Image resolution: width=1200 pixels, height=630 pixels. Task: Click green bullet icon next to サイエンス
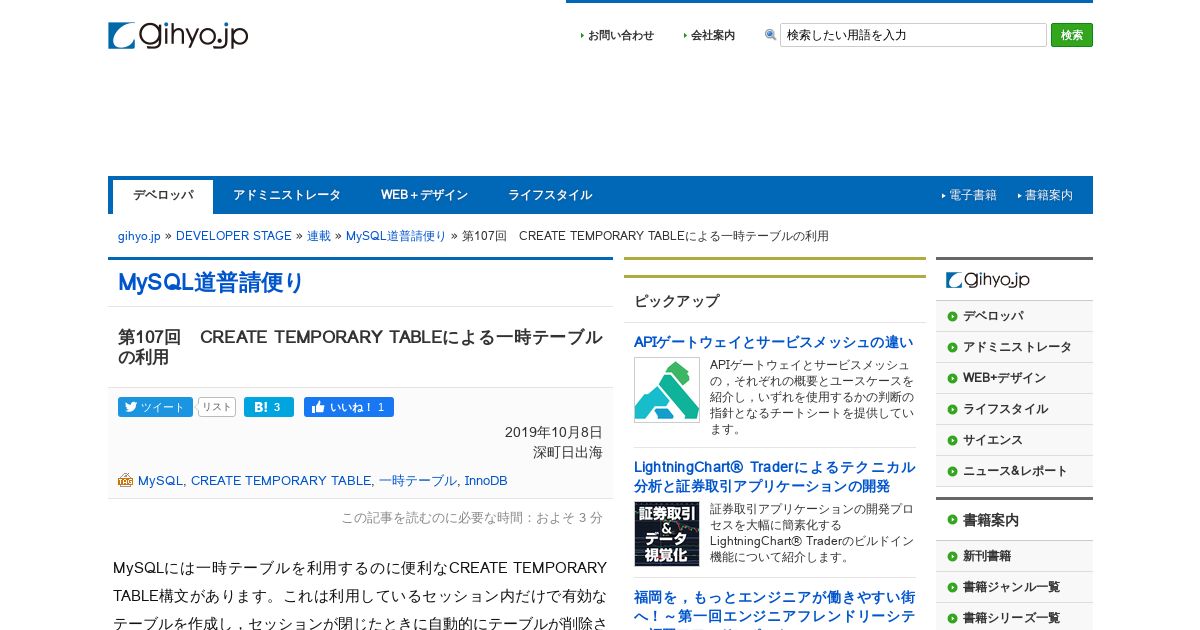click(x=952, y=440)
